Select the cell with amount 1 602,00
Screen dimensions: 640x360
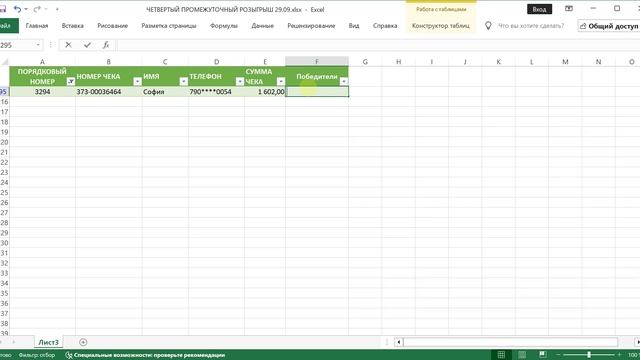(265, 92)
